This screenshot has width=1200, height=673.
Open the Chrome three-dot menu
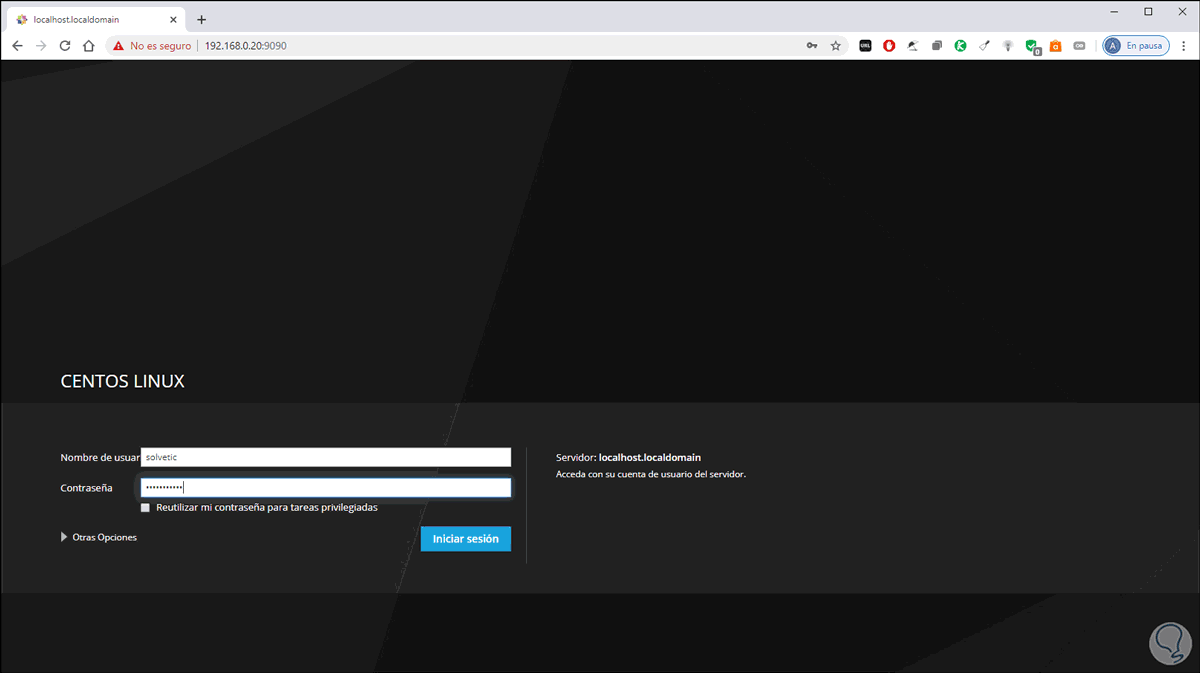point(1184,46)
